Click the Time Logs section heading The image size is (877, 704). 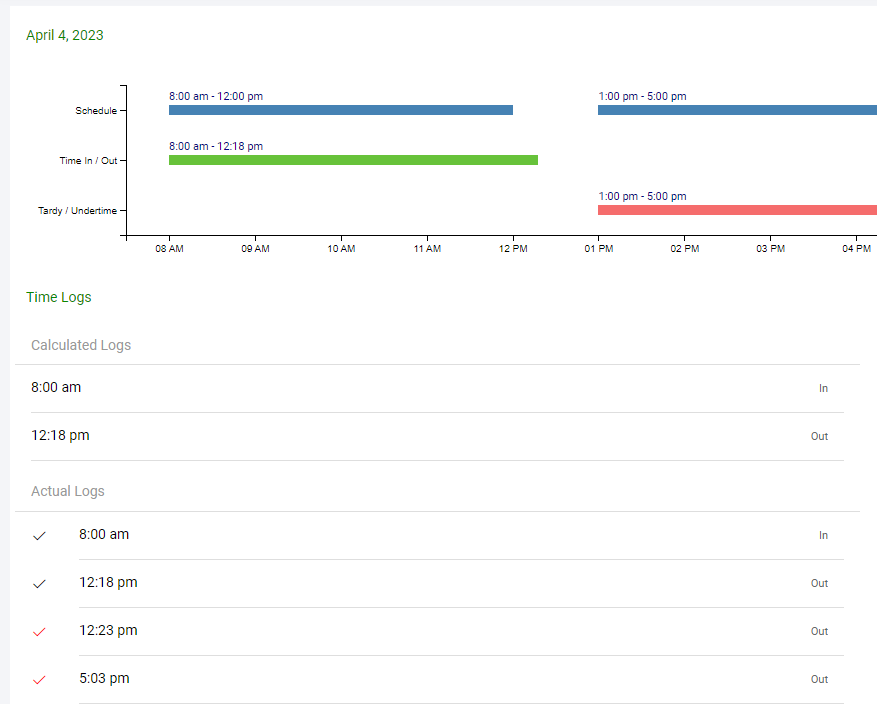pyautogui.click(x=59, y=297)
